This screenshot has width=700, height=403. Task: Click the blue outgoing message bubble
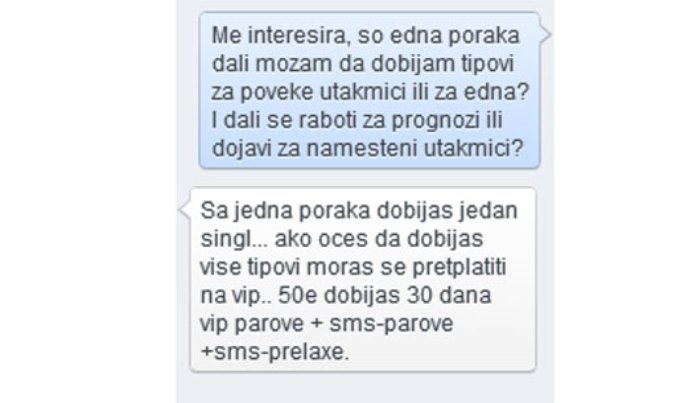[370, 91]
